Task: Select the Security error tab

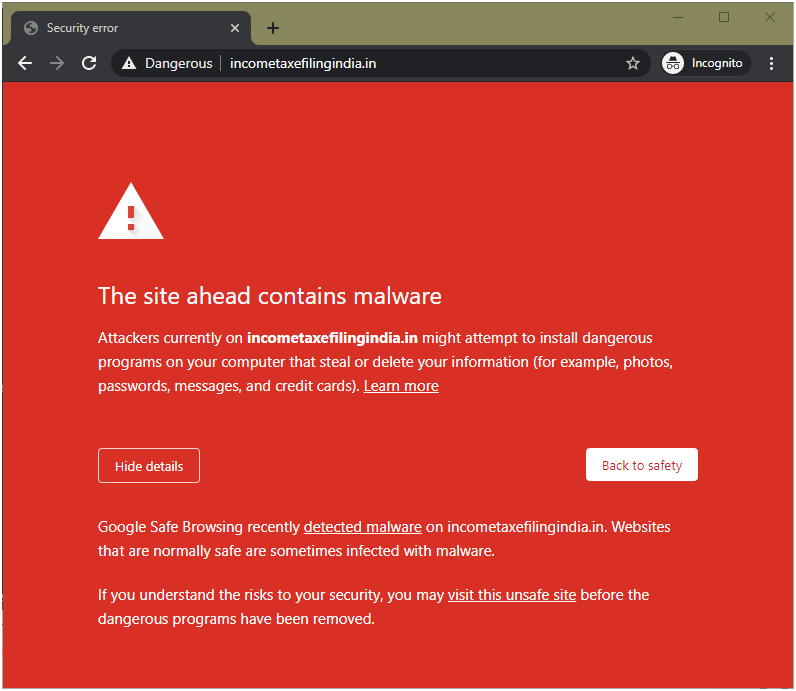Action: 130,28
